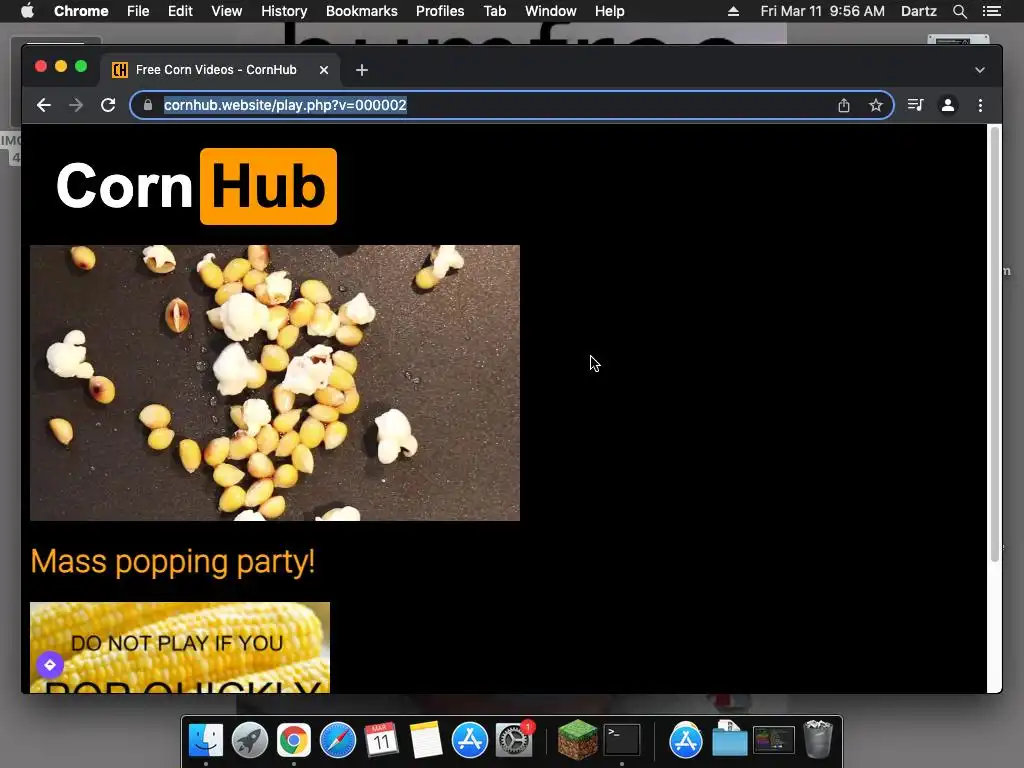Open System Preferences with the badge
Screen dimensions: 1024x768
coord(514,739)
